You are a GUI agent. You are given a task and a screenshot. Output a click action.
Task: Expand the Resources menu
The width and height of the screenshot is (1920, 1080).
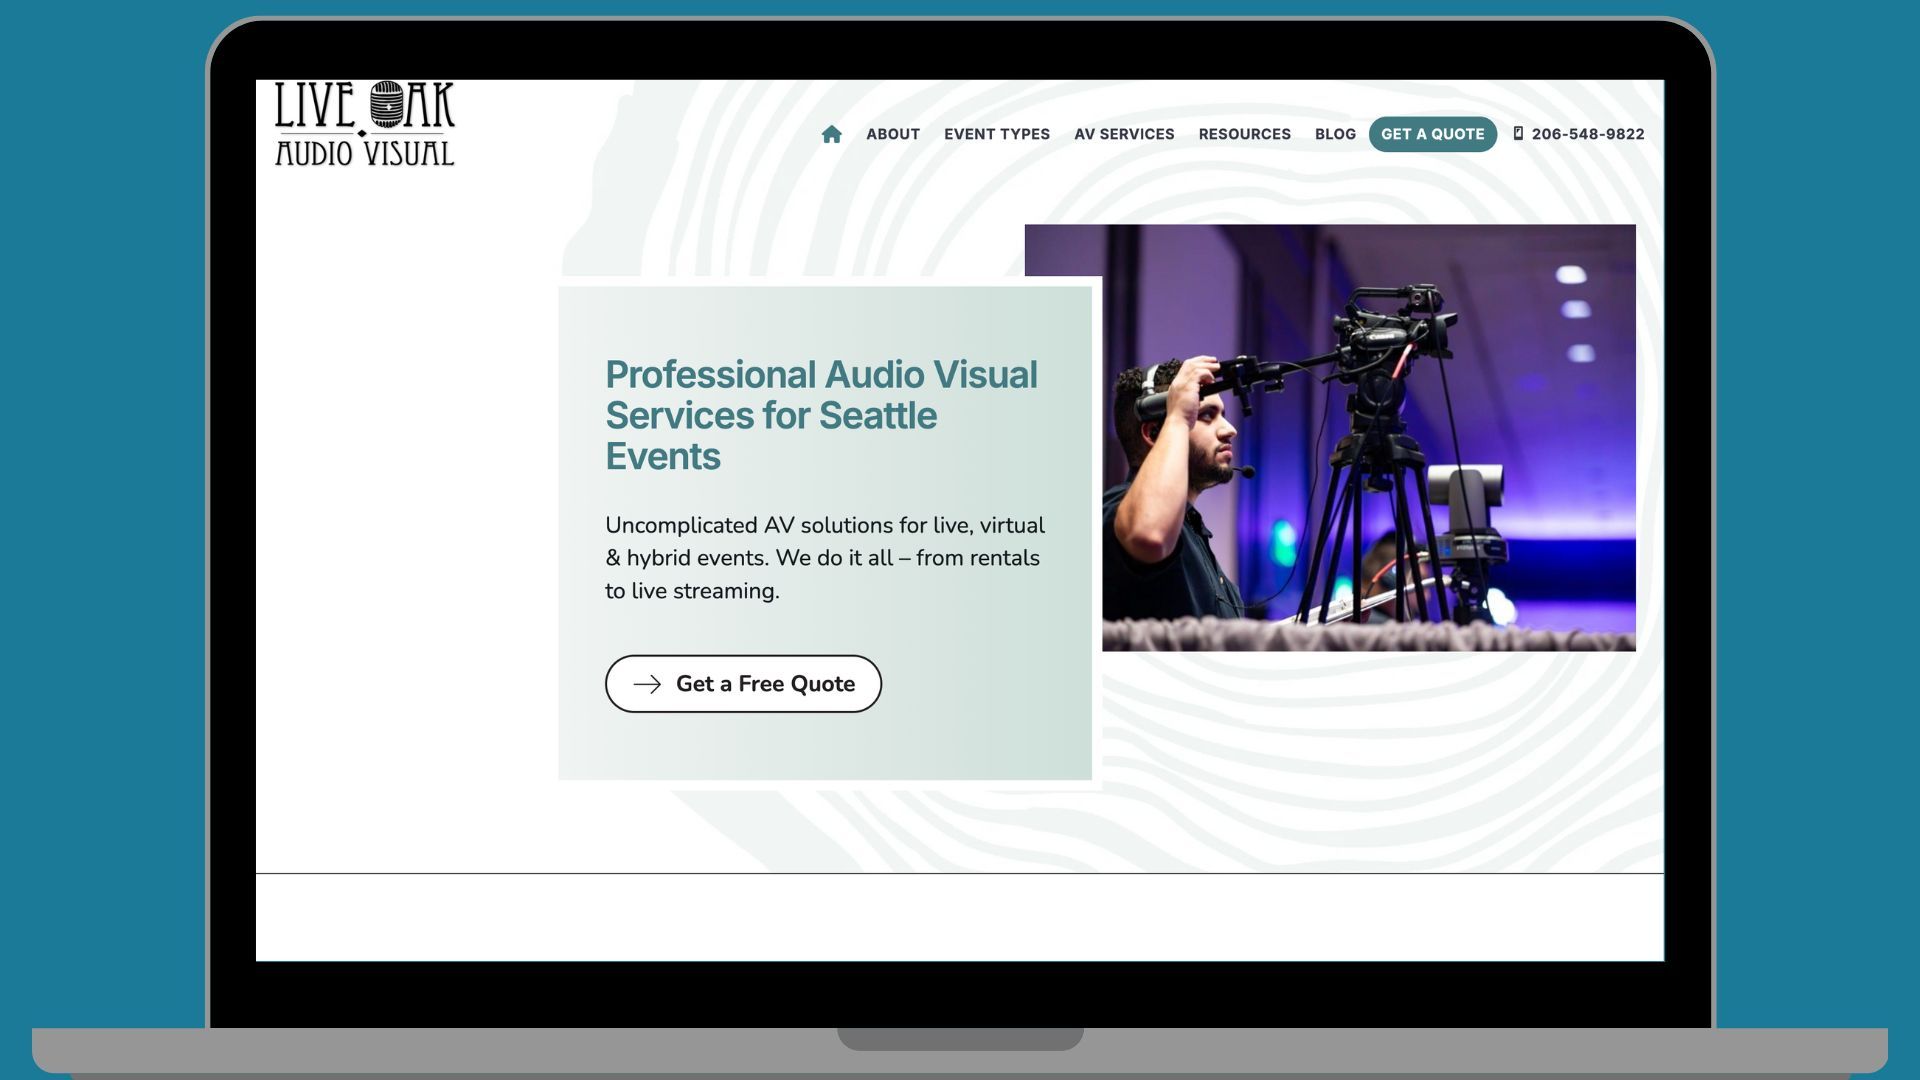(x=1244, y=134)
